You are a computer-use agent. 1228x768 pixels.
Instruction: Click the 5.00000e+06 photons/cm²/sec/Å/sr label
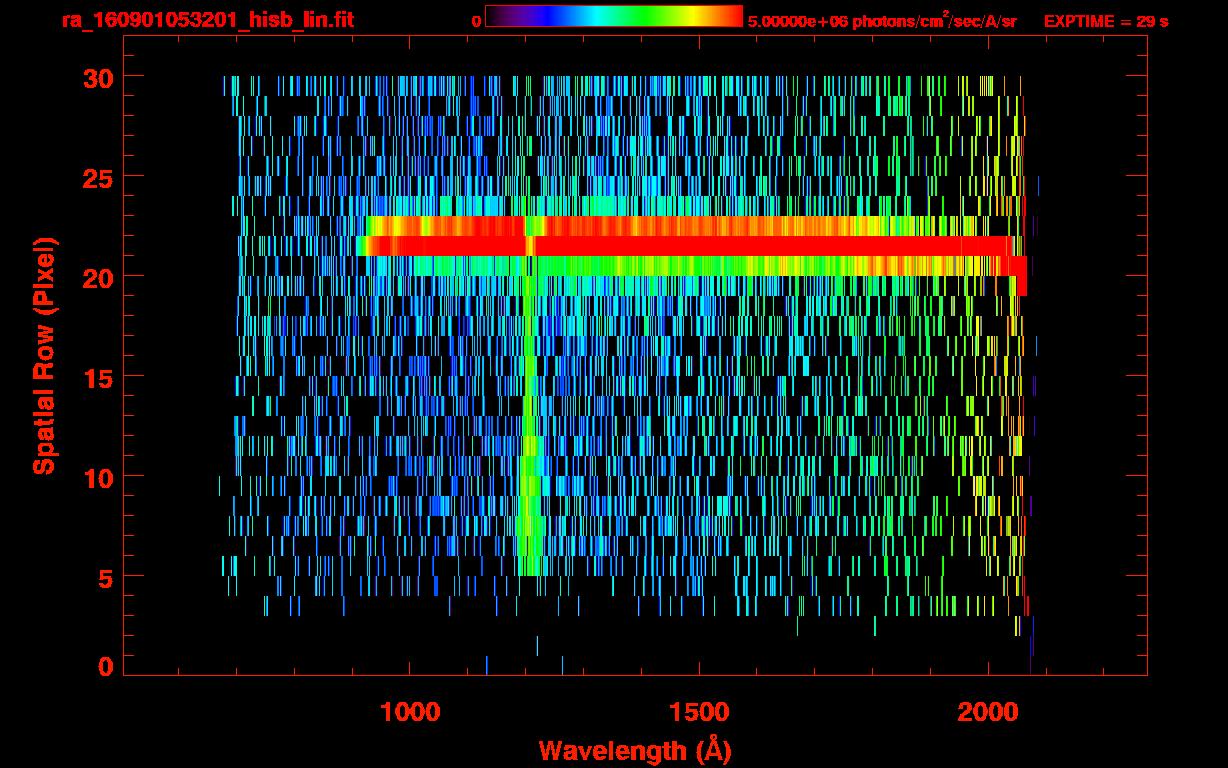(882, 20)
